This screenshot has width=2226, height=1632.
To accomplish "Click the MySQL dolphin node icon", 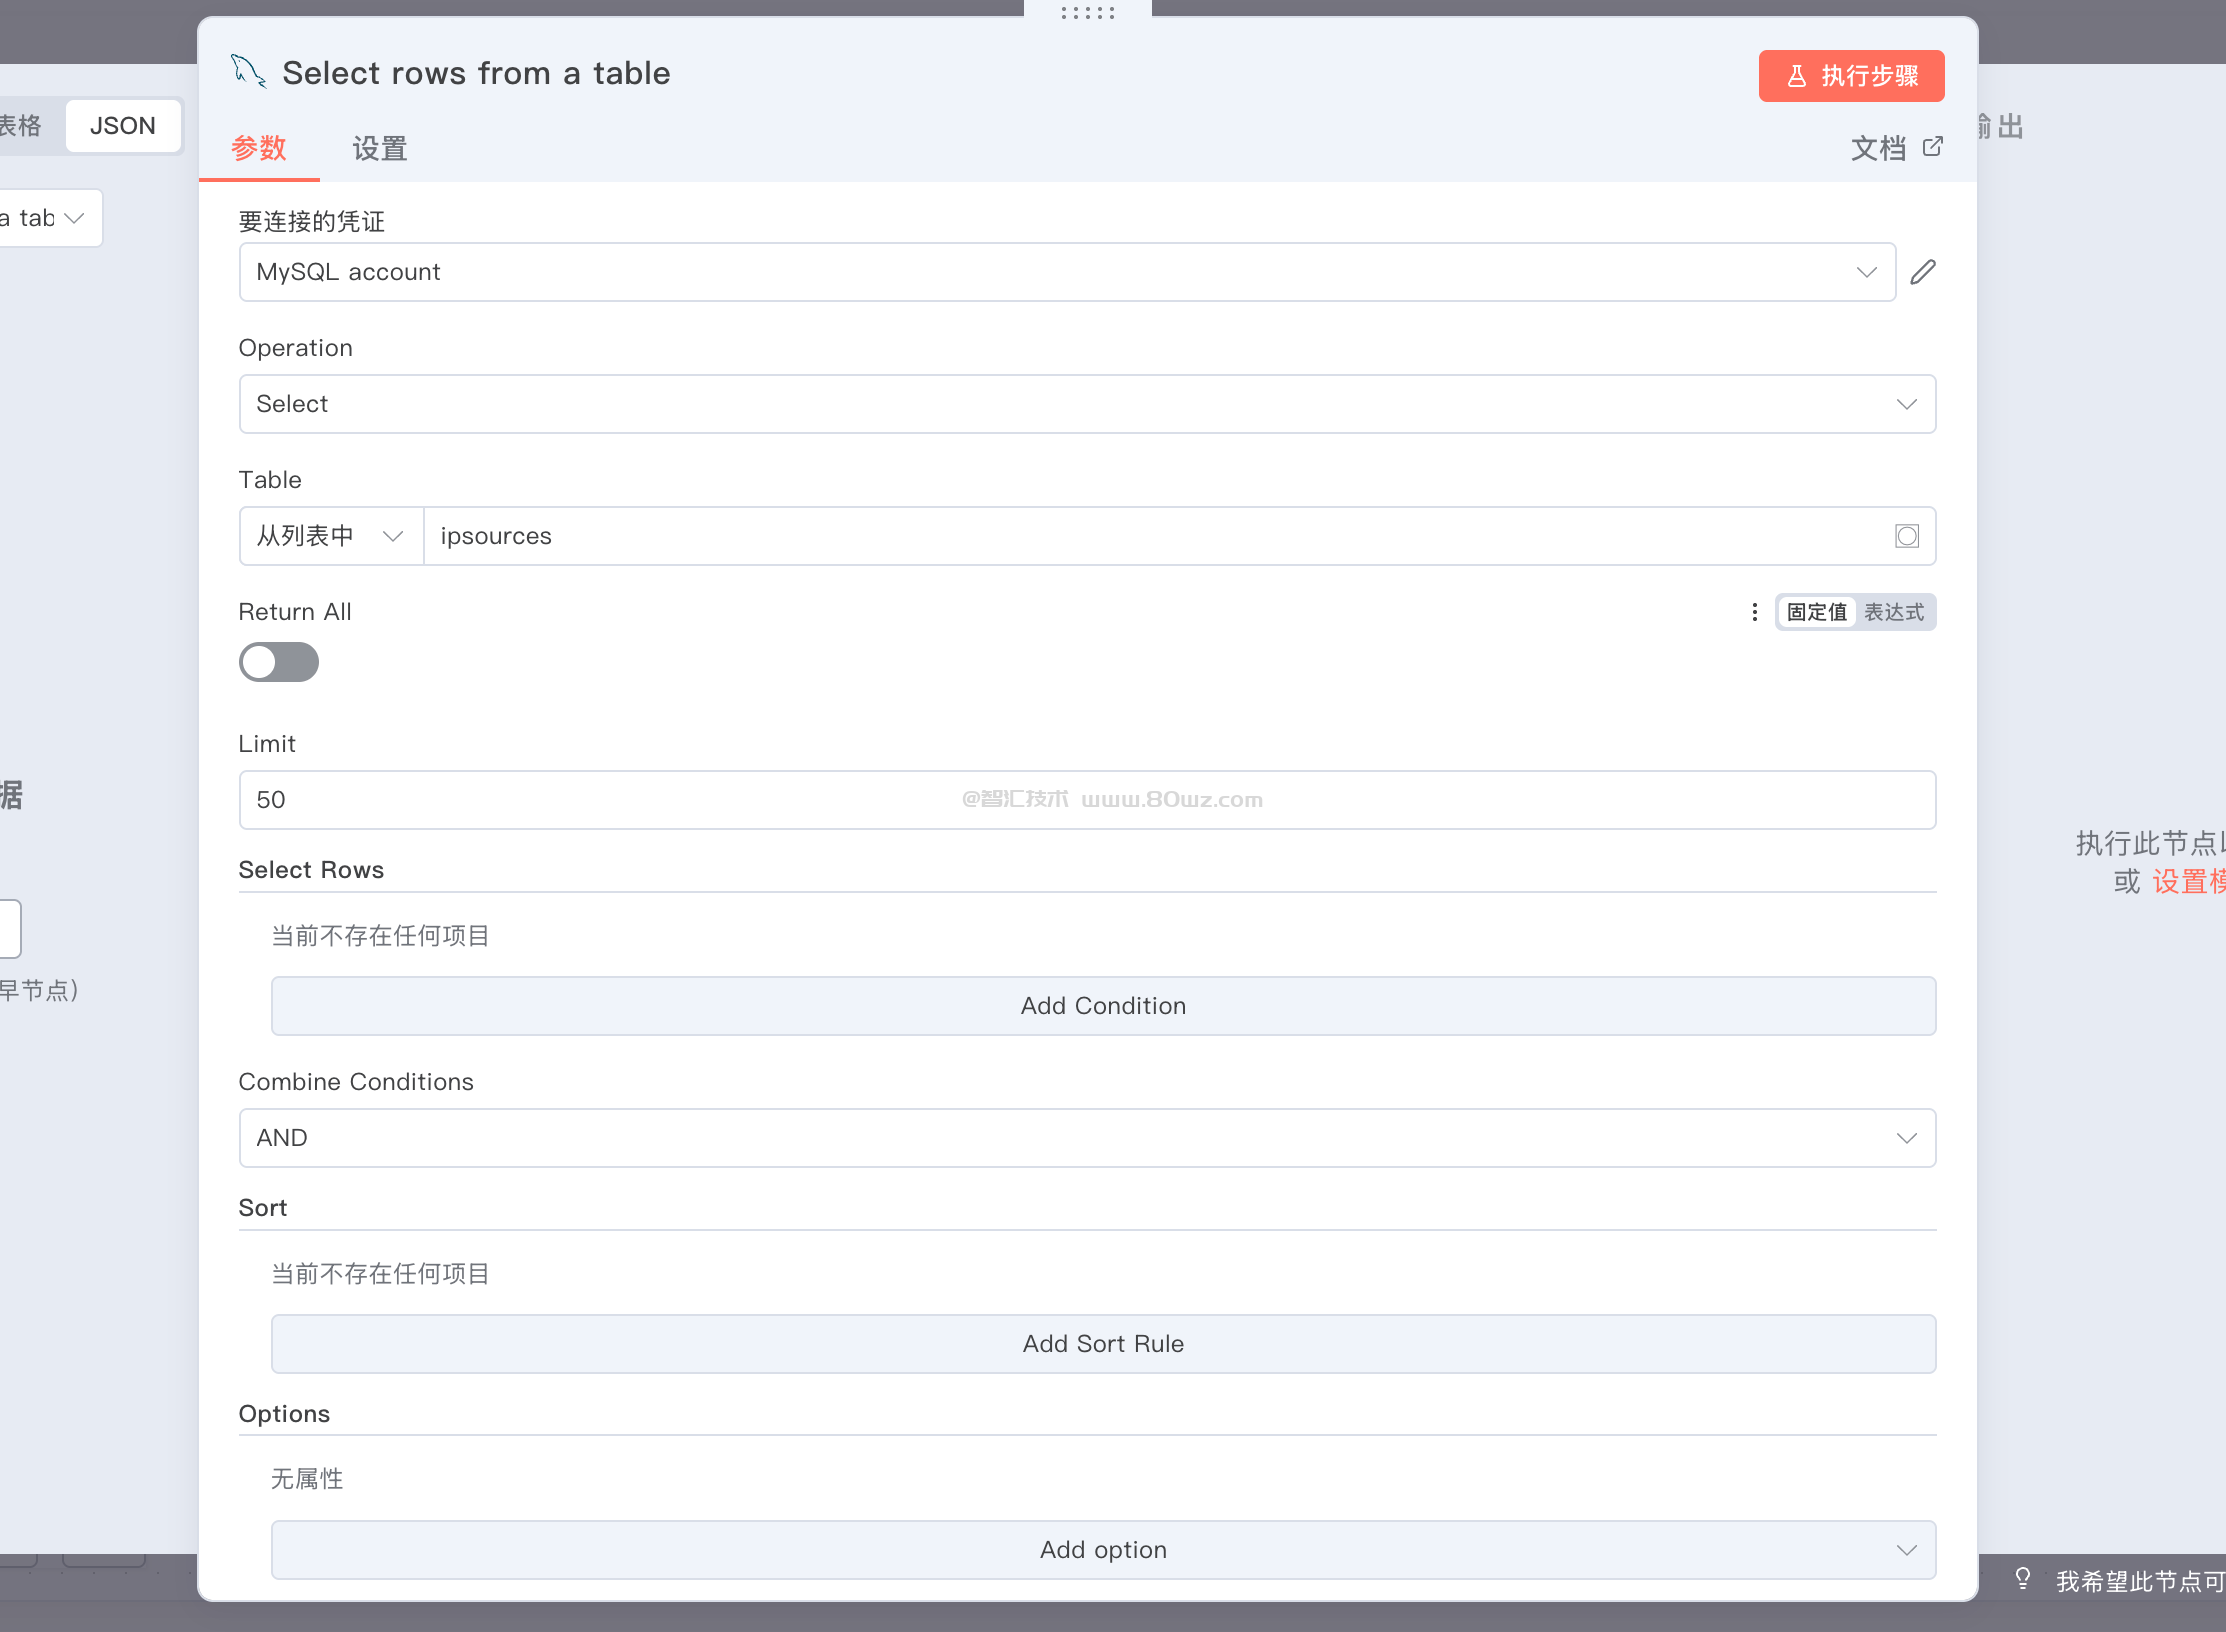I will click(x=249, y=72).
